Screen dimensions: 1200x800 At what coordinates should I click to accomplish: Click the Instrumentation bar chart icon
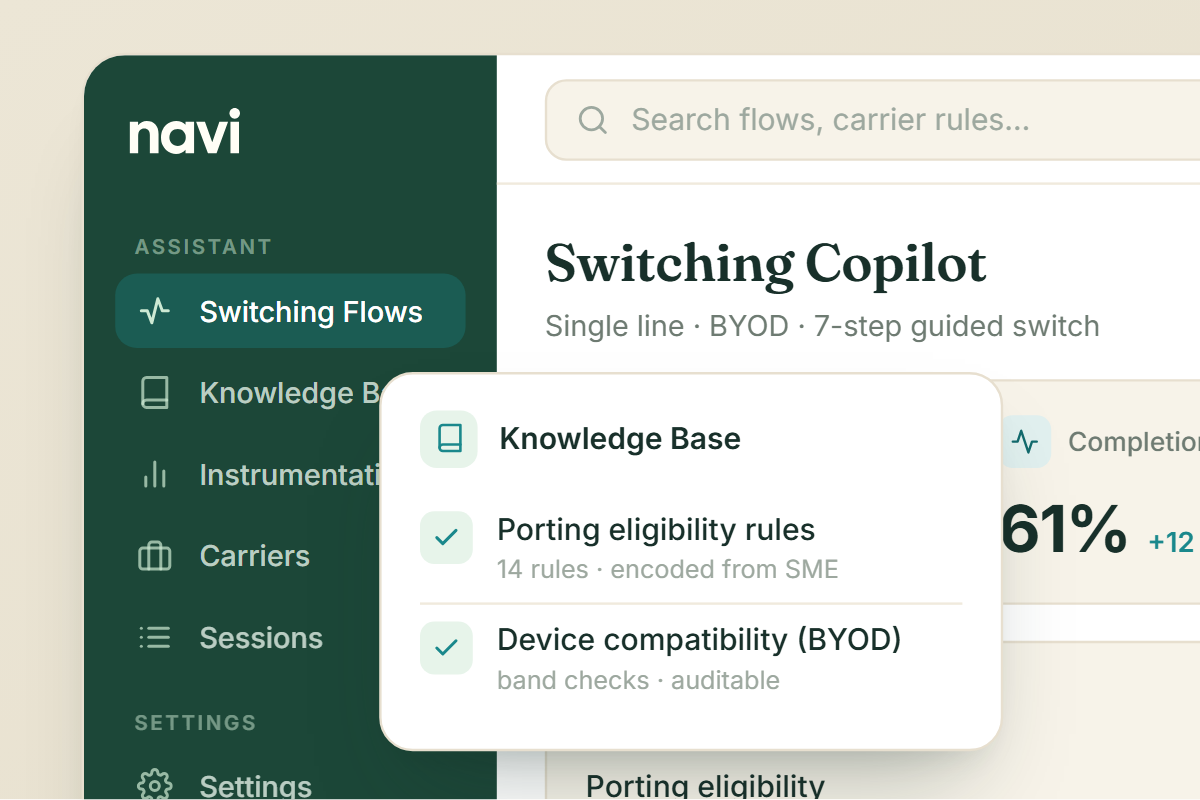(154, 474)
